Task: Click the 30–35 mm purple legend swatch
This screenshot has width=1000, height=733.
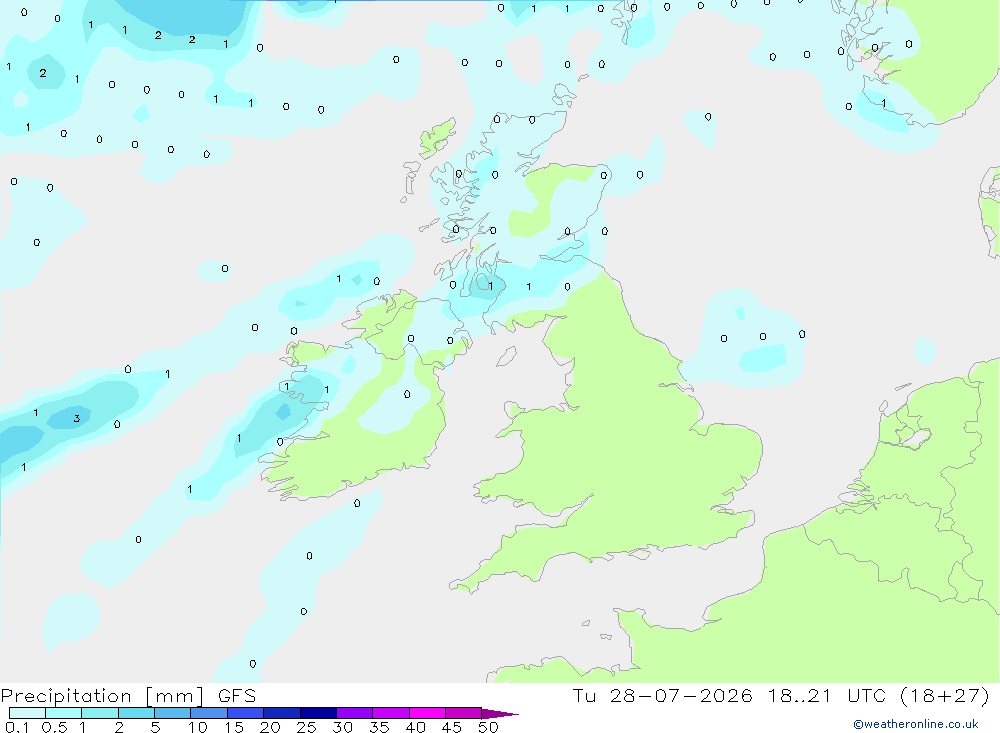Action: pos(355,713)
